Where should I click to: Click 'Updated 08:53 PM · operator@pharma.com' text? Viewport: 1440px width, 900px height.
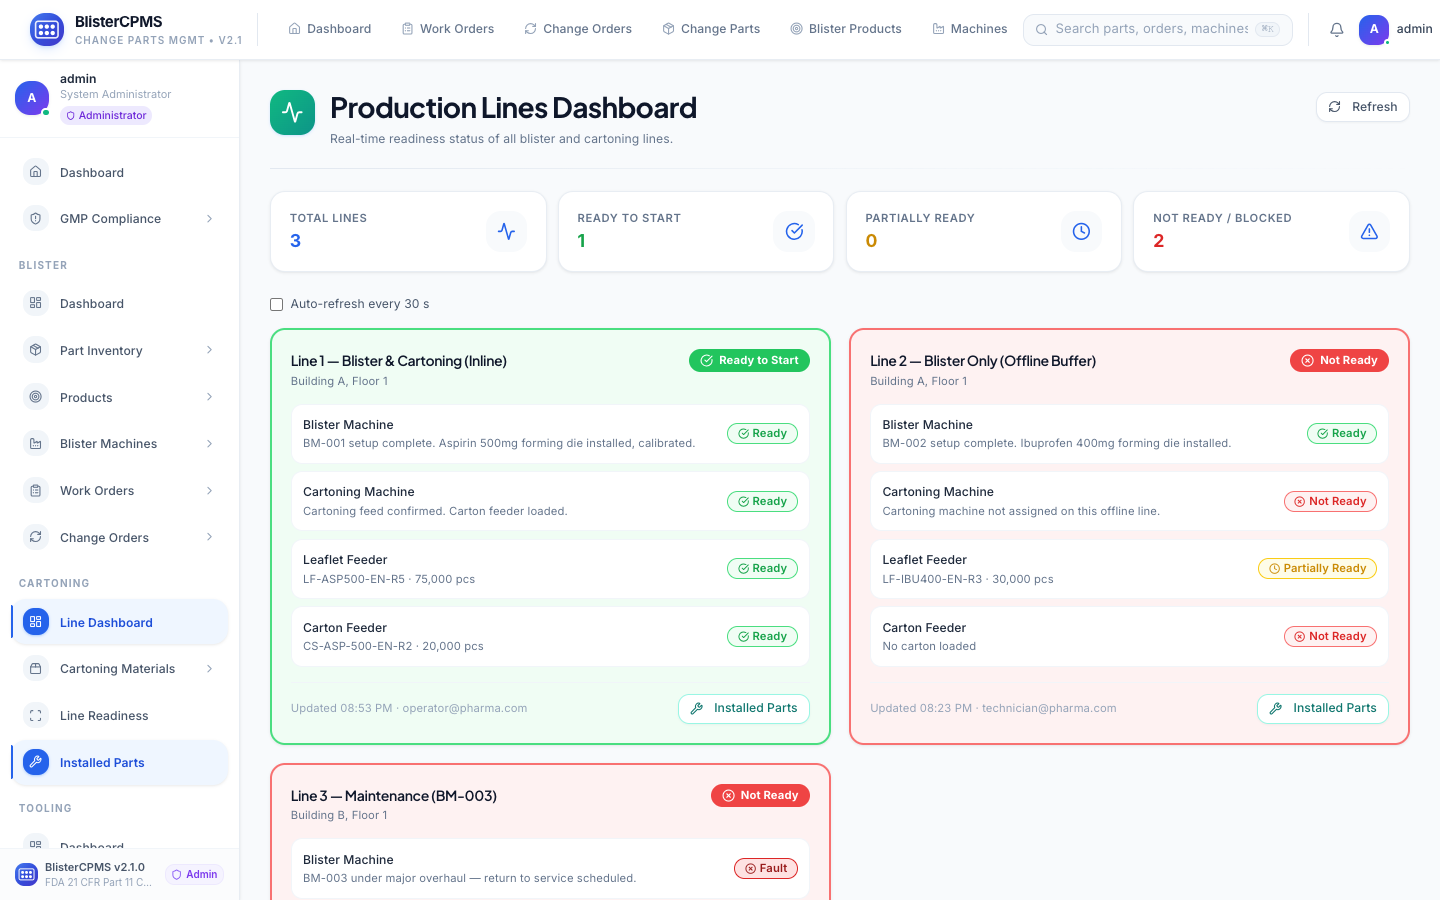click(409, 708)
